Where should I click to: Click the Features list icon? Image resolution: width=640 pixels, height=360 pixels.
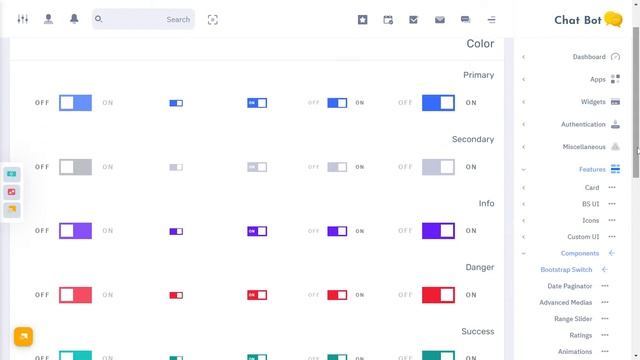(616, 169)
